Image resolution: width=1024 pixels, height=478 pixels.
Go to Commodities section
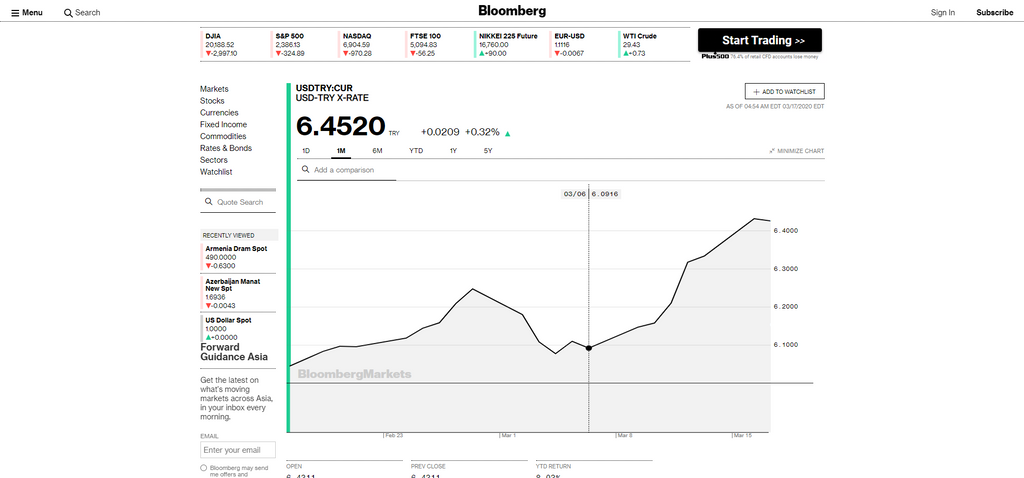tap(223, 136)
